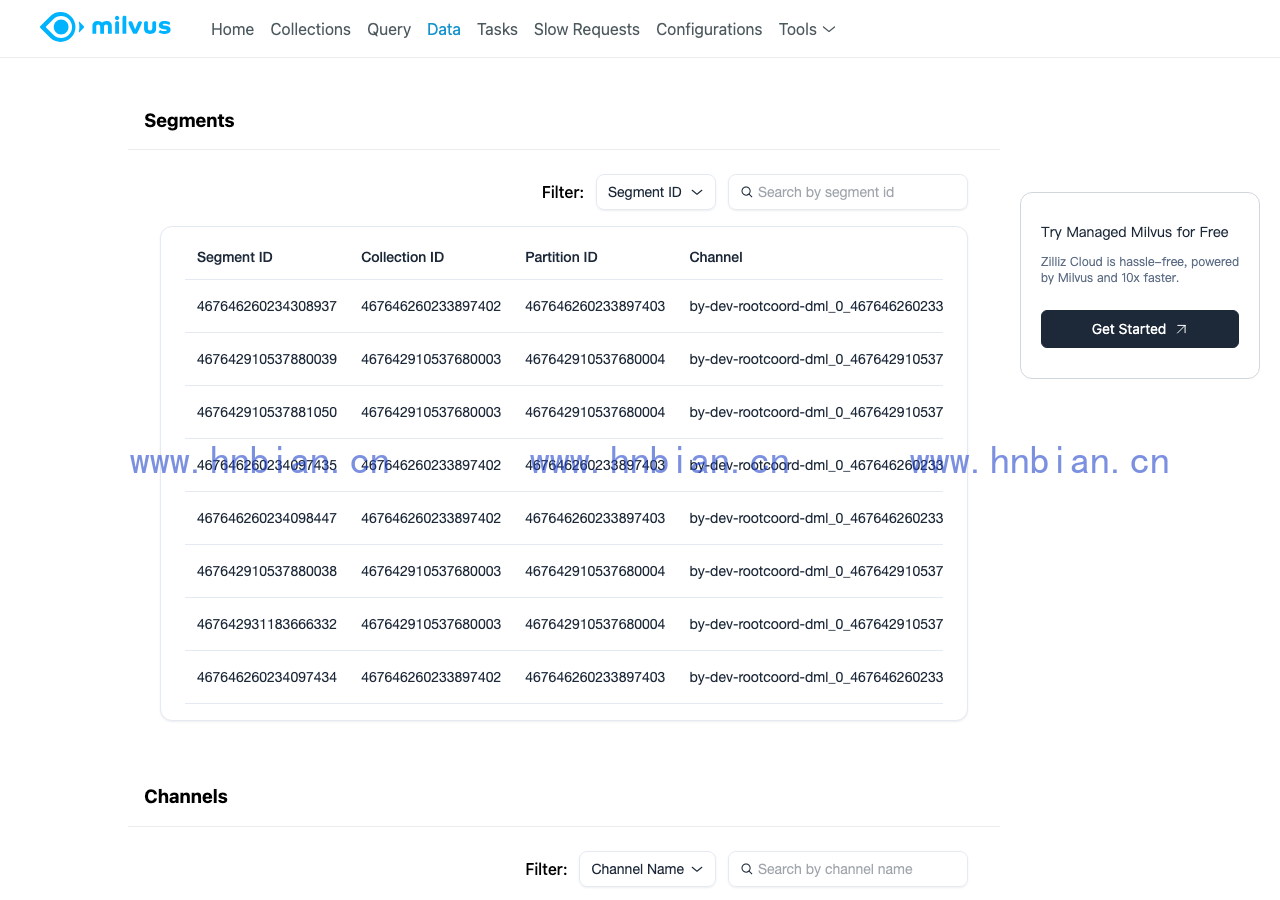
Task: Click partition ID in row 467642910537880038
Action: point(595,571)
